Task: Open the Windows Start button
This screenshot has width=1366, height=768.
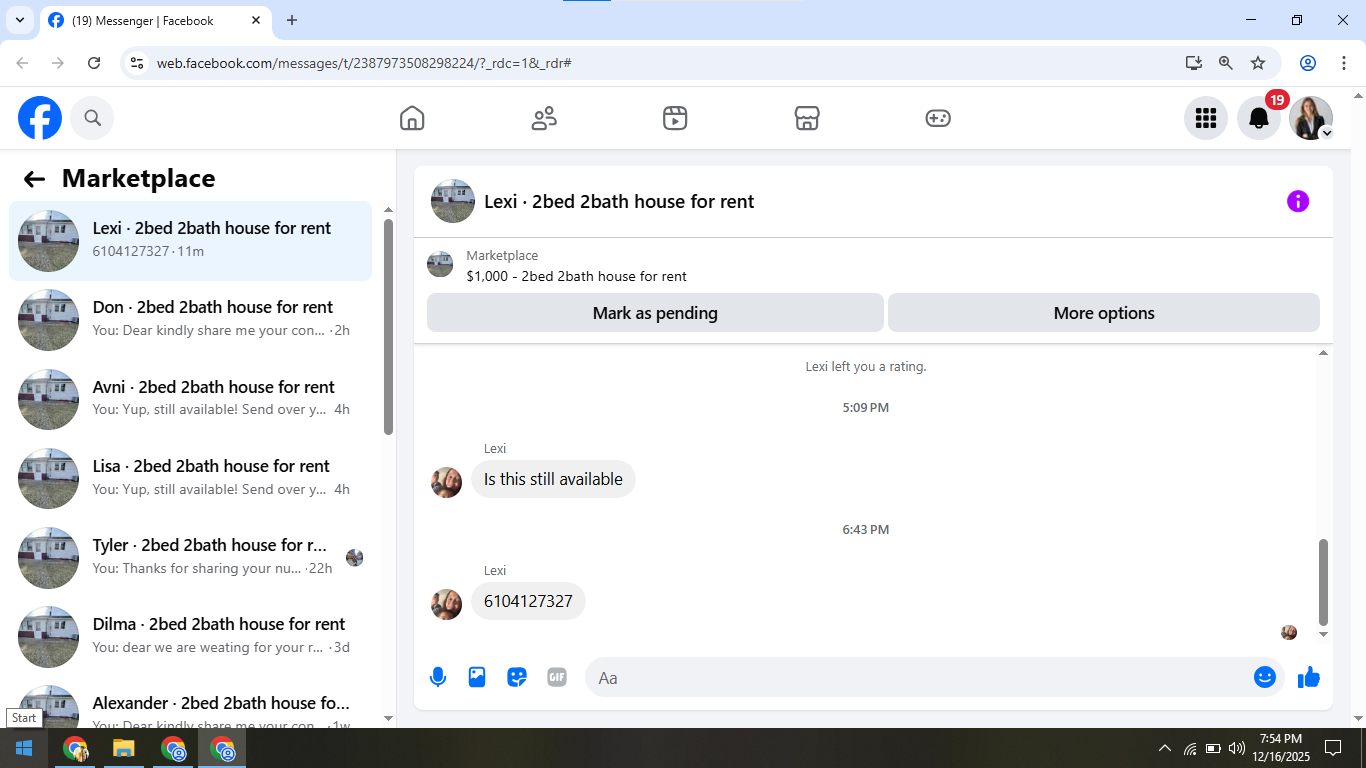Action: point(24,748)
